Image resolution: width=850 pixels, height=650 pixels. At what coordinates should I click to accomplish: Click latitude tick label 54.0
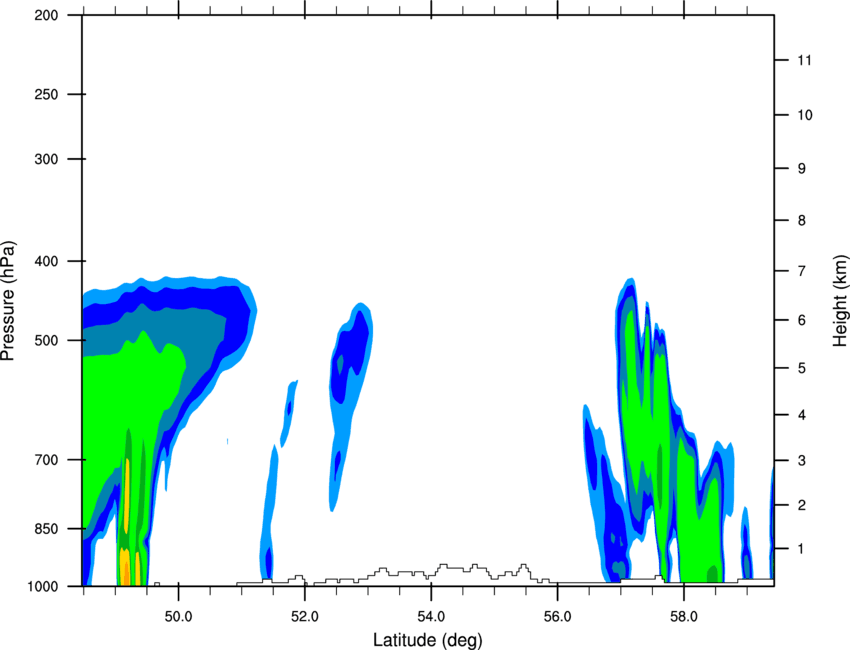[431, 617]
